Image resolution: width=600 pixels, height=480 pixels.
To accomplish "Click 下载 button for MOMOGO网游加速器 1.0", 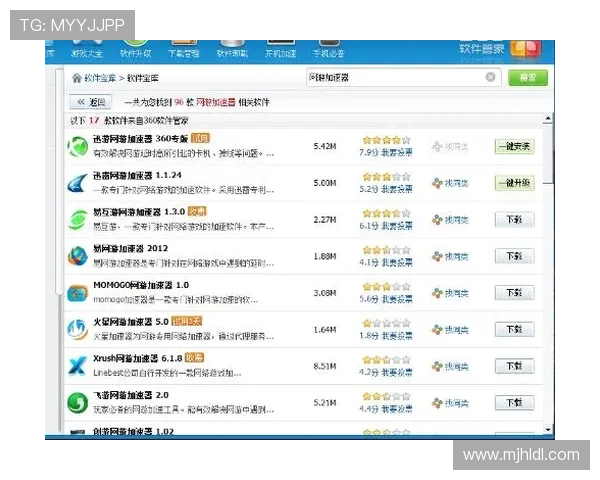I will 514,293.
